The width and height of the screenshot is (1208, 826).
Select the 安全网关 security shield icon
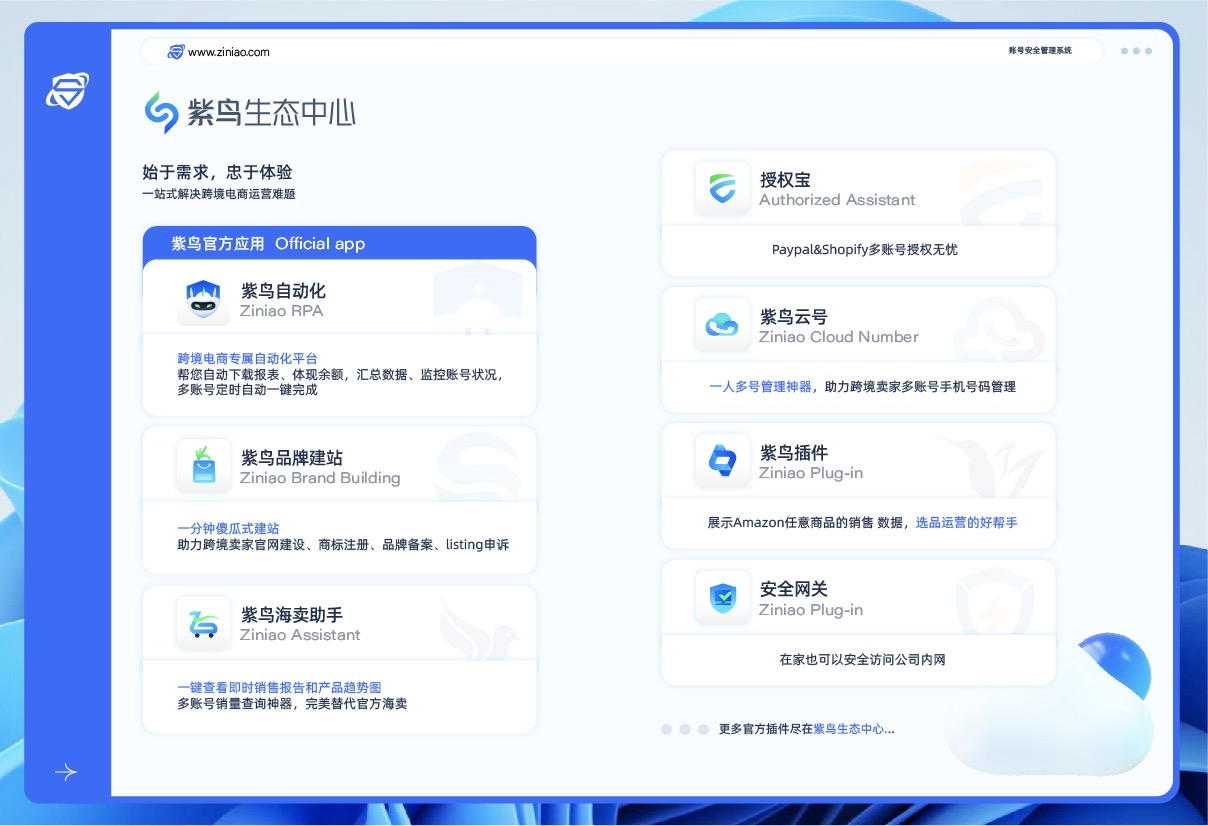722,597
